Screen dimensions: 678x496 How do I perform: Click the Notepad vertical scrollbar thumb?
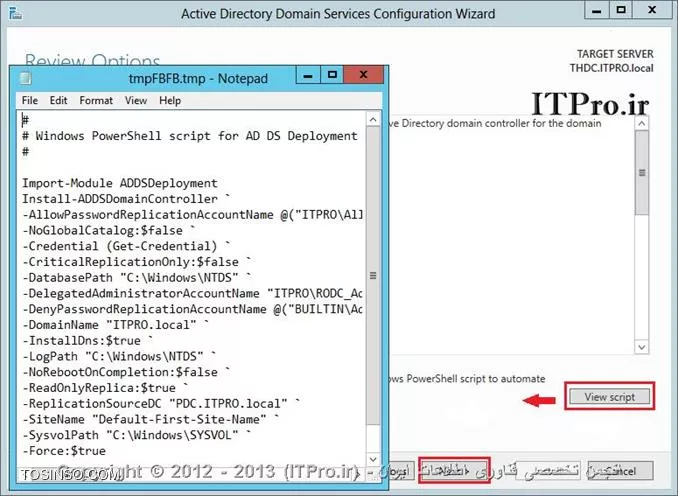click(373, 275)
